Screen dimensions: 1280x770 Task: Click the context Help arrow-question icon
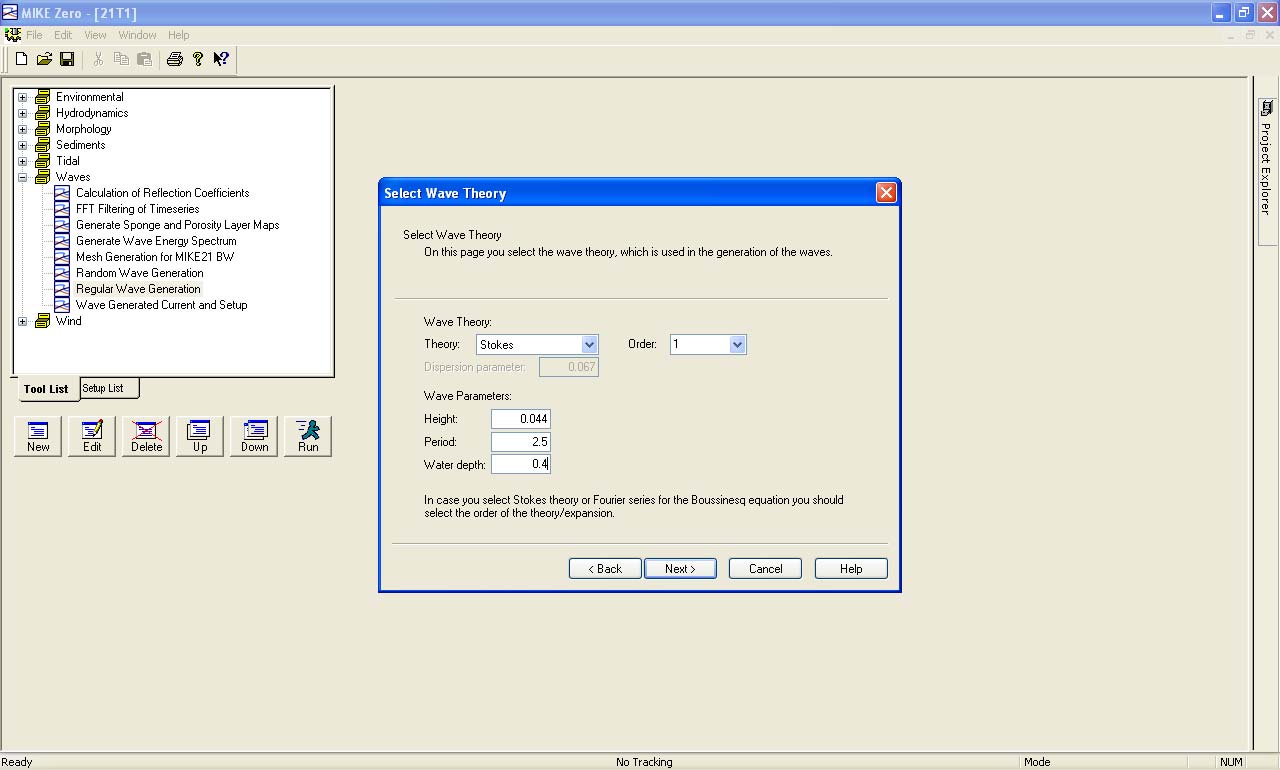tap(221, 59)
